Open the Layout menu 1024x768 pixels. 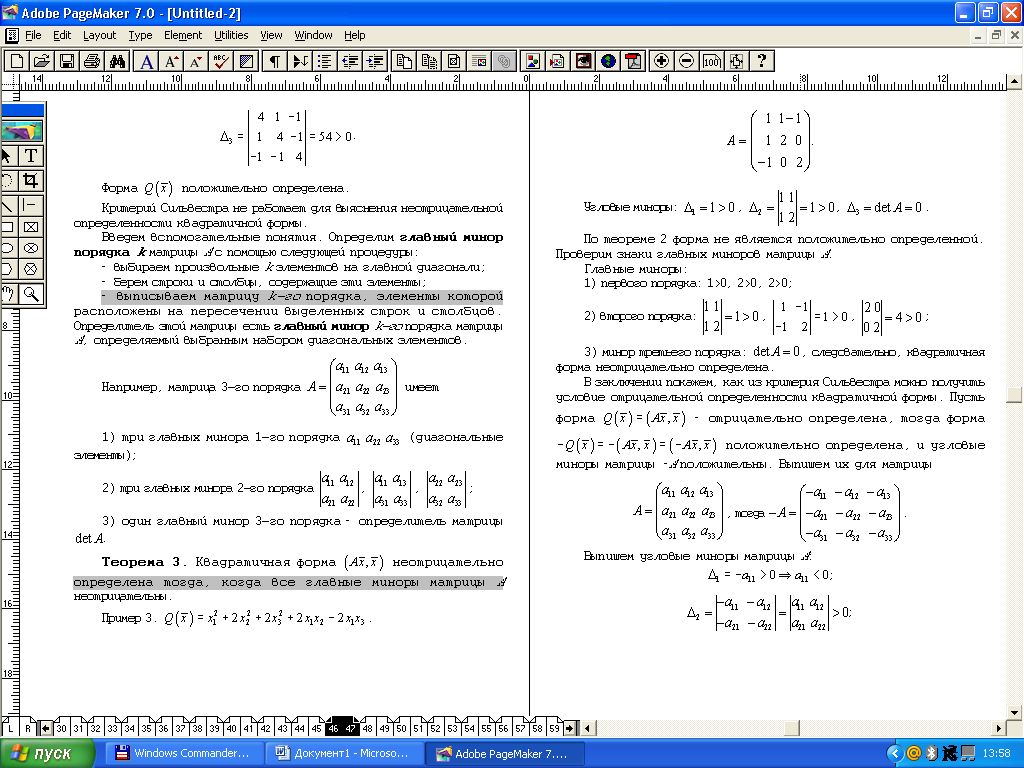(x=99, y=35)
